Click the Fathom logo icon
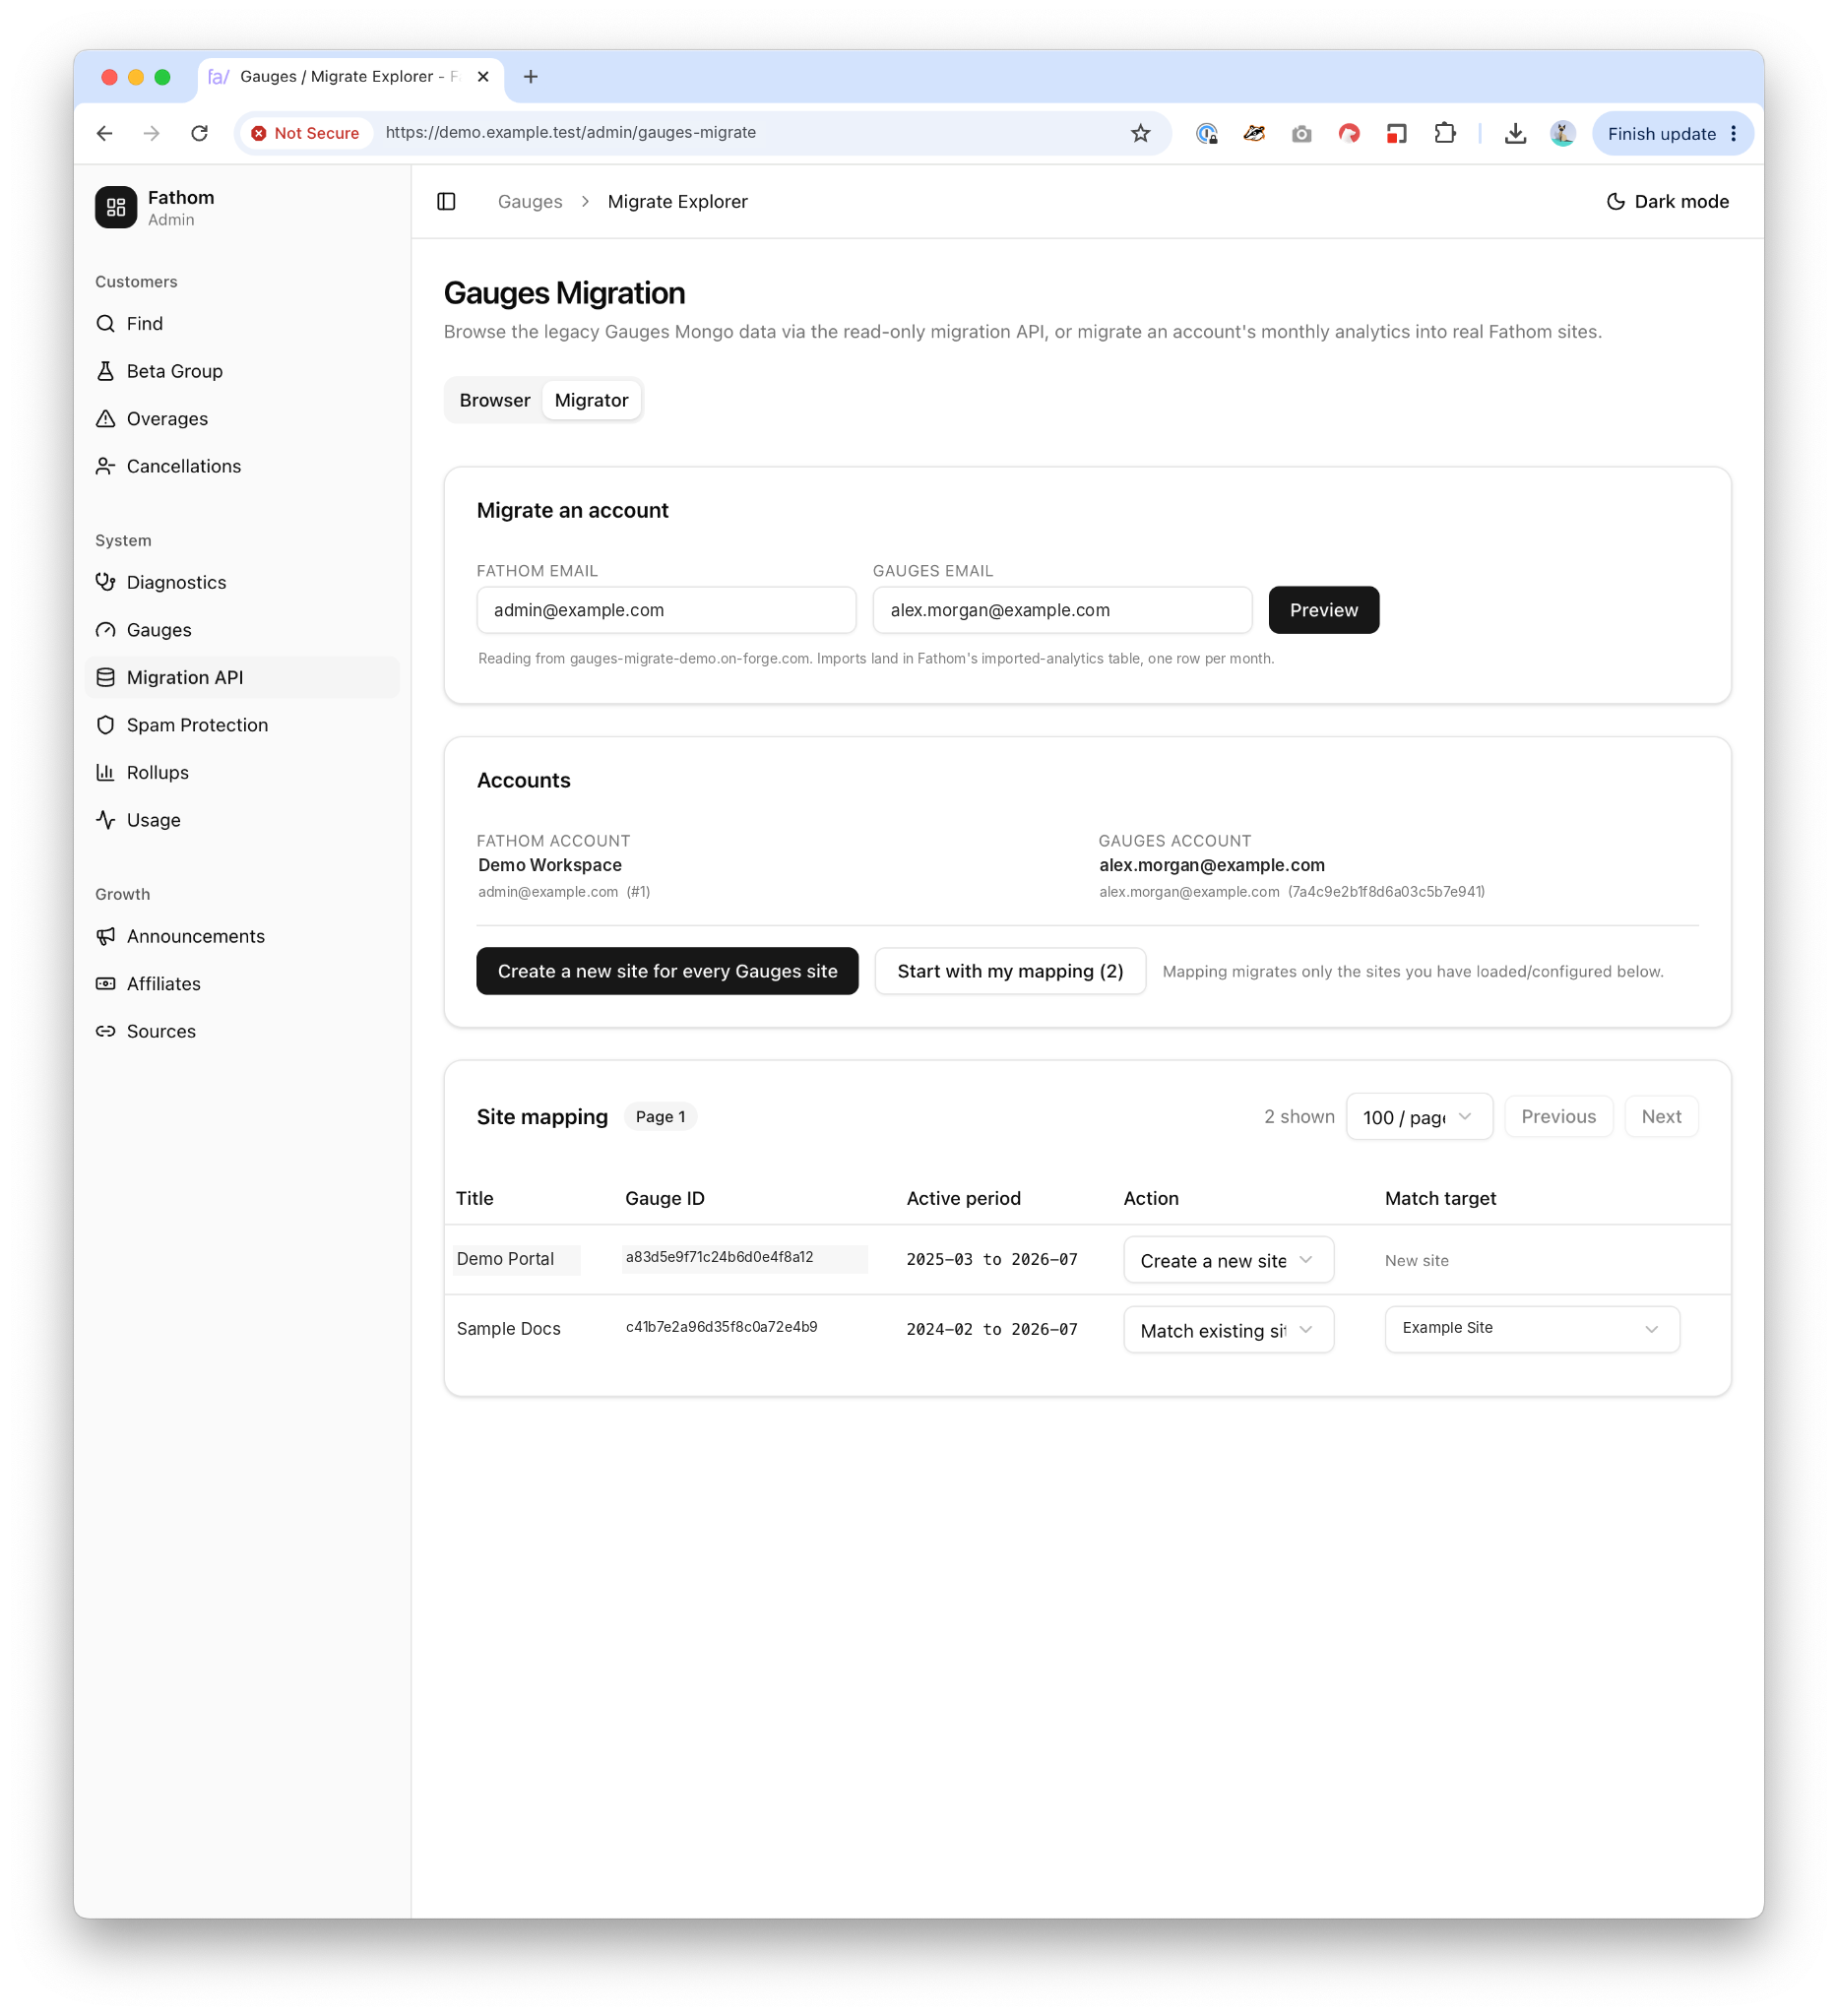This screenshot has width=1837, height=2016. pyautogui.click(x=116, y=207)
